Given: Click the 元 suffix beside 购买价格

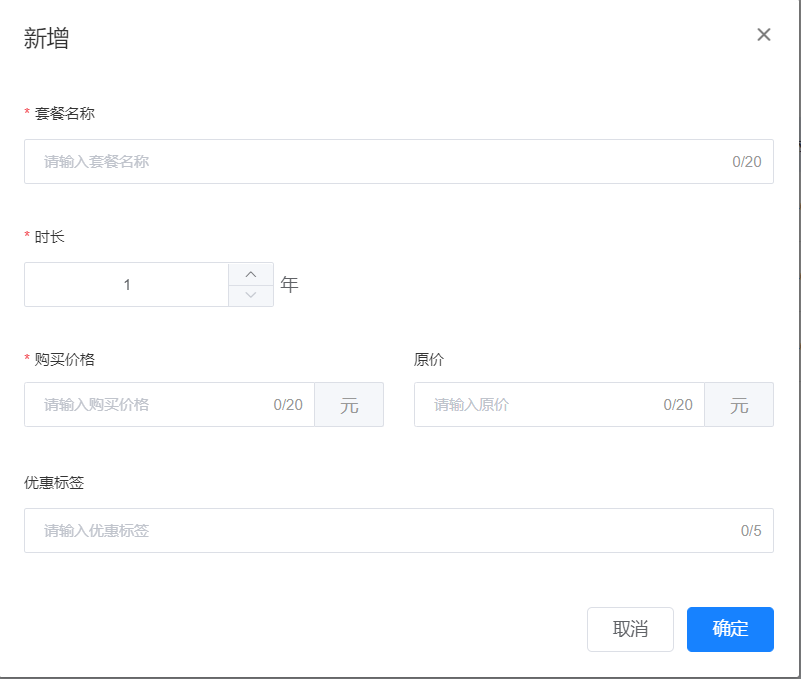Looking at the screenshot, I should point(349,405).
